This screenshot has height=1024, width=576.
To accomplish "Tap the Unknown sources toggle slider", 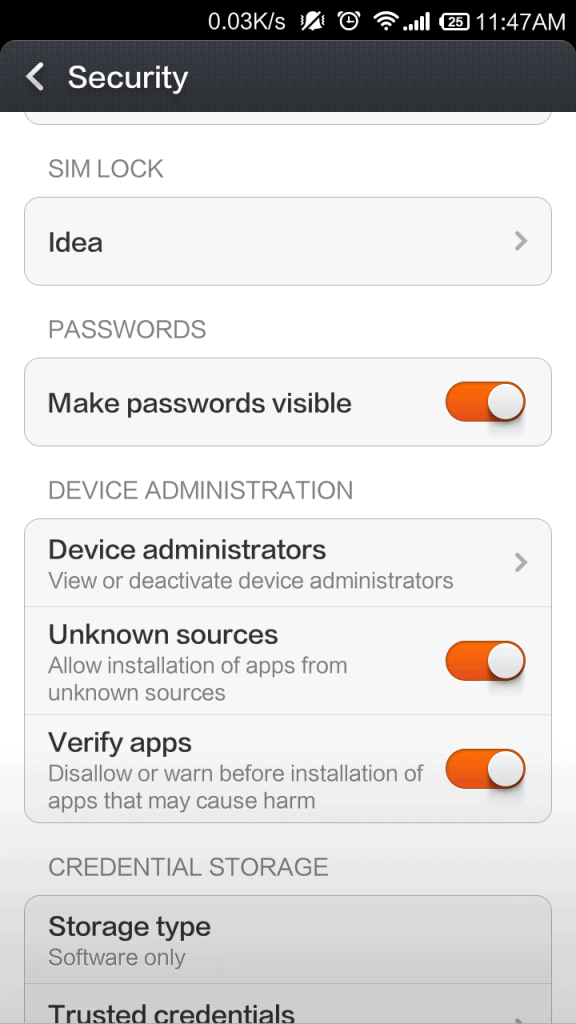I will click(x=485, y=661).
